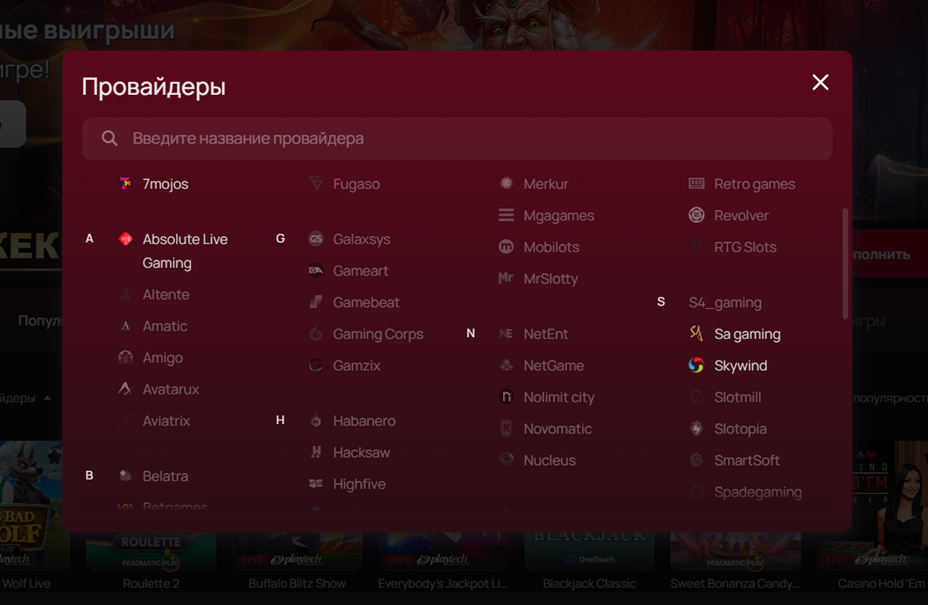Click the provider list scrollbar
This screenshot has width=928, height=605.
click(845, 263)
